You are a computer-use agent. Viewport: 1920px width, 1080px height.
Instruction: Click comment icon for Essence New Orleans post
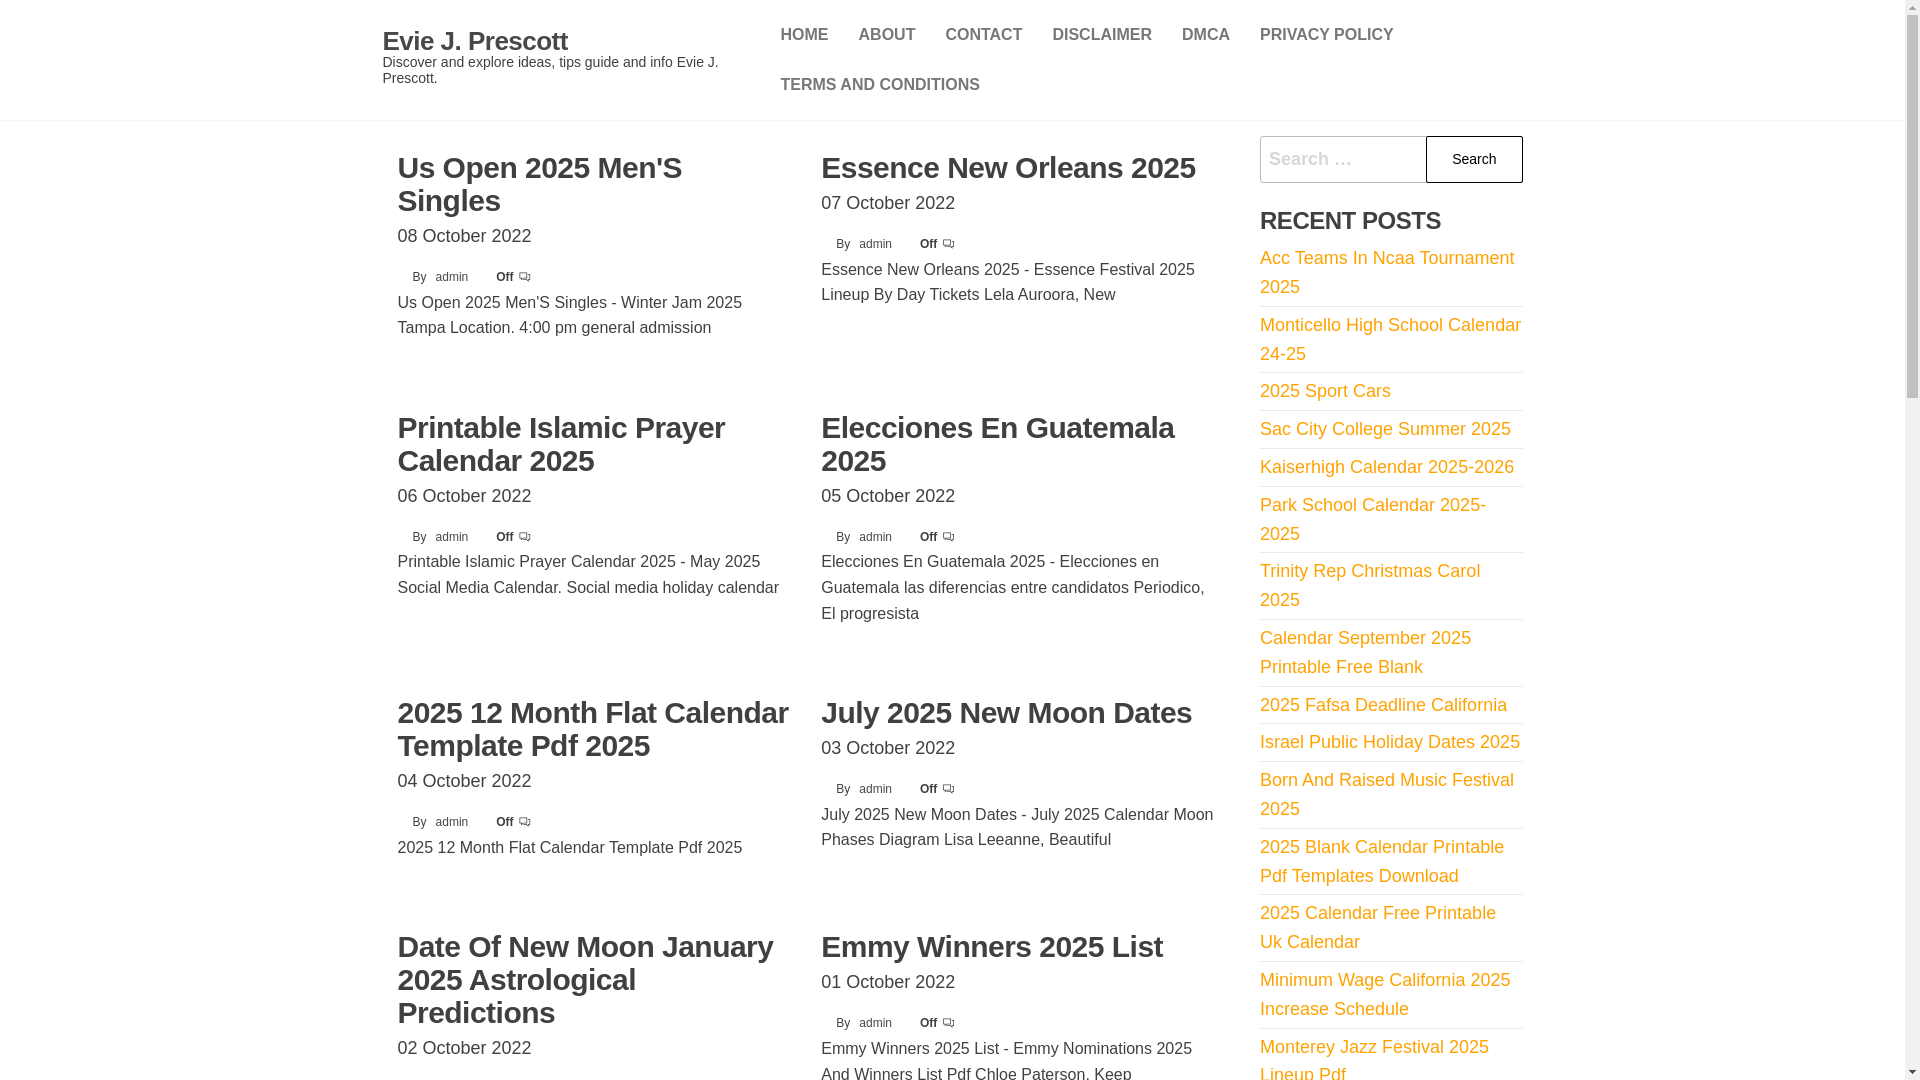click(949, 244)
